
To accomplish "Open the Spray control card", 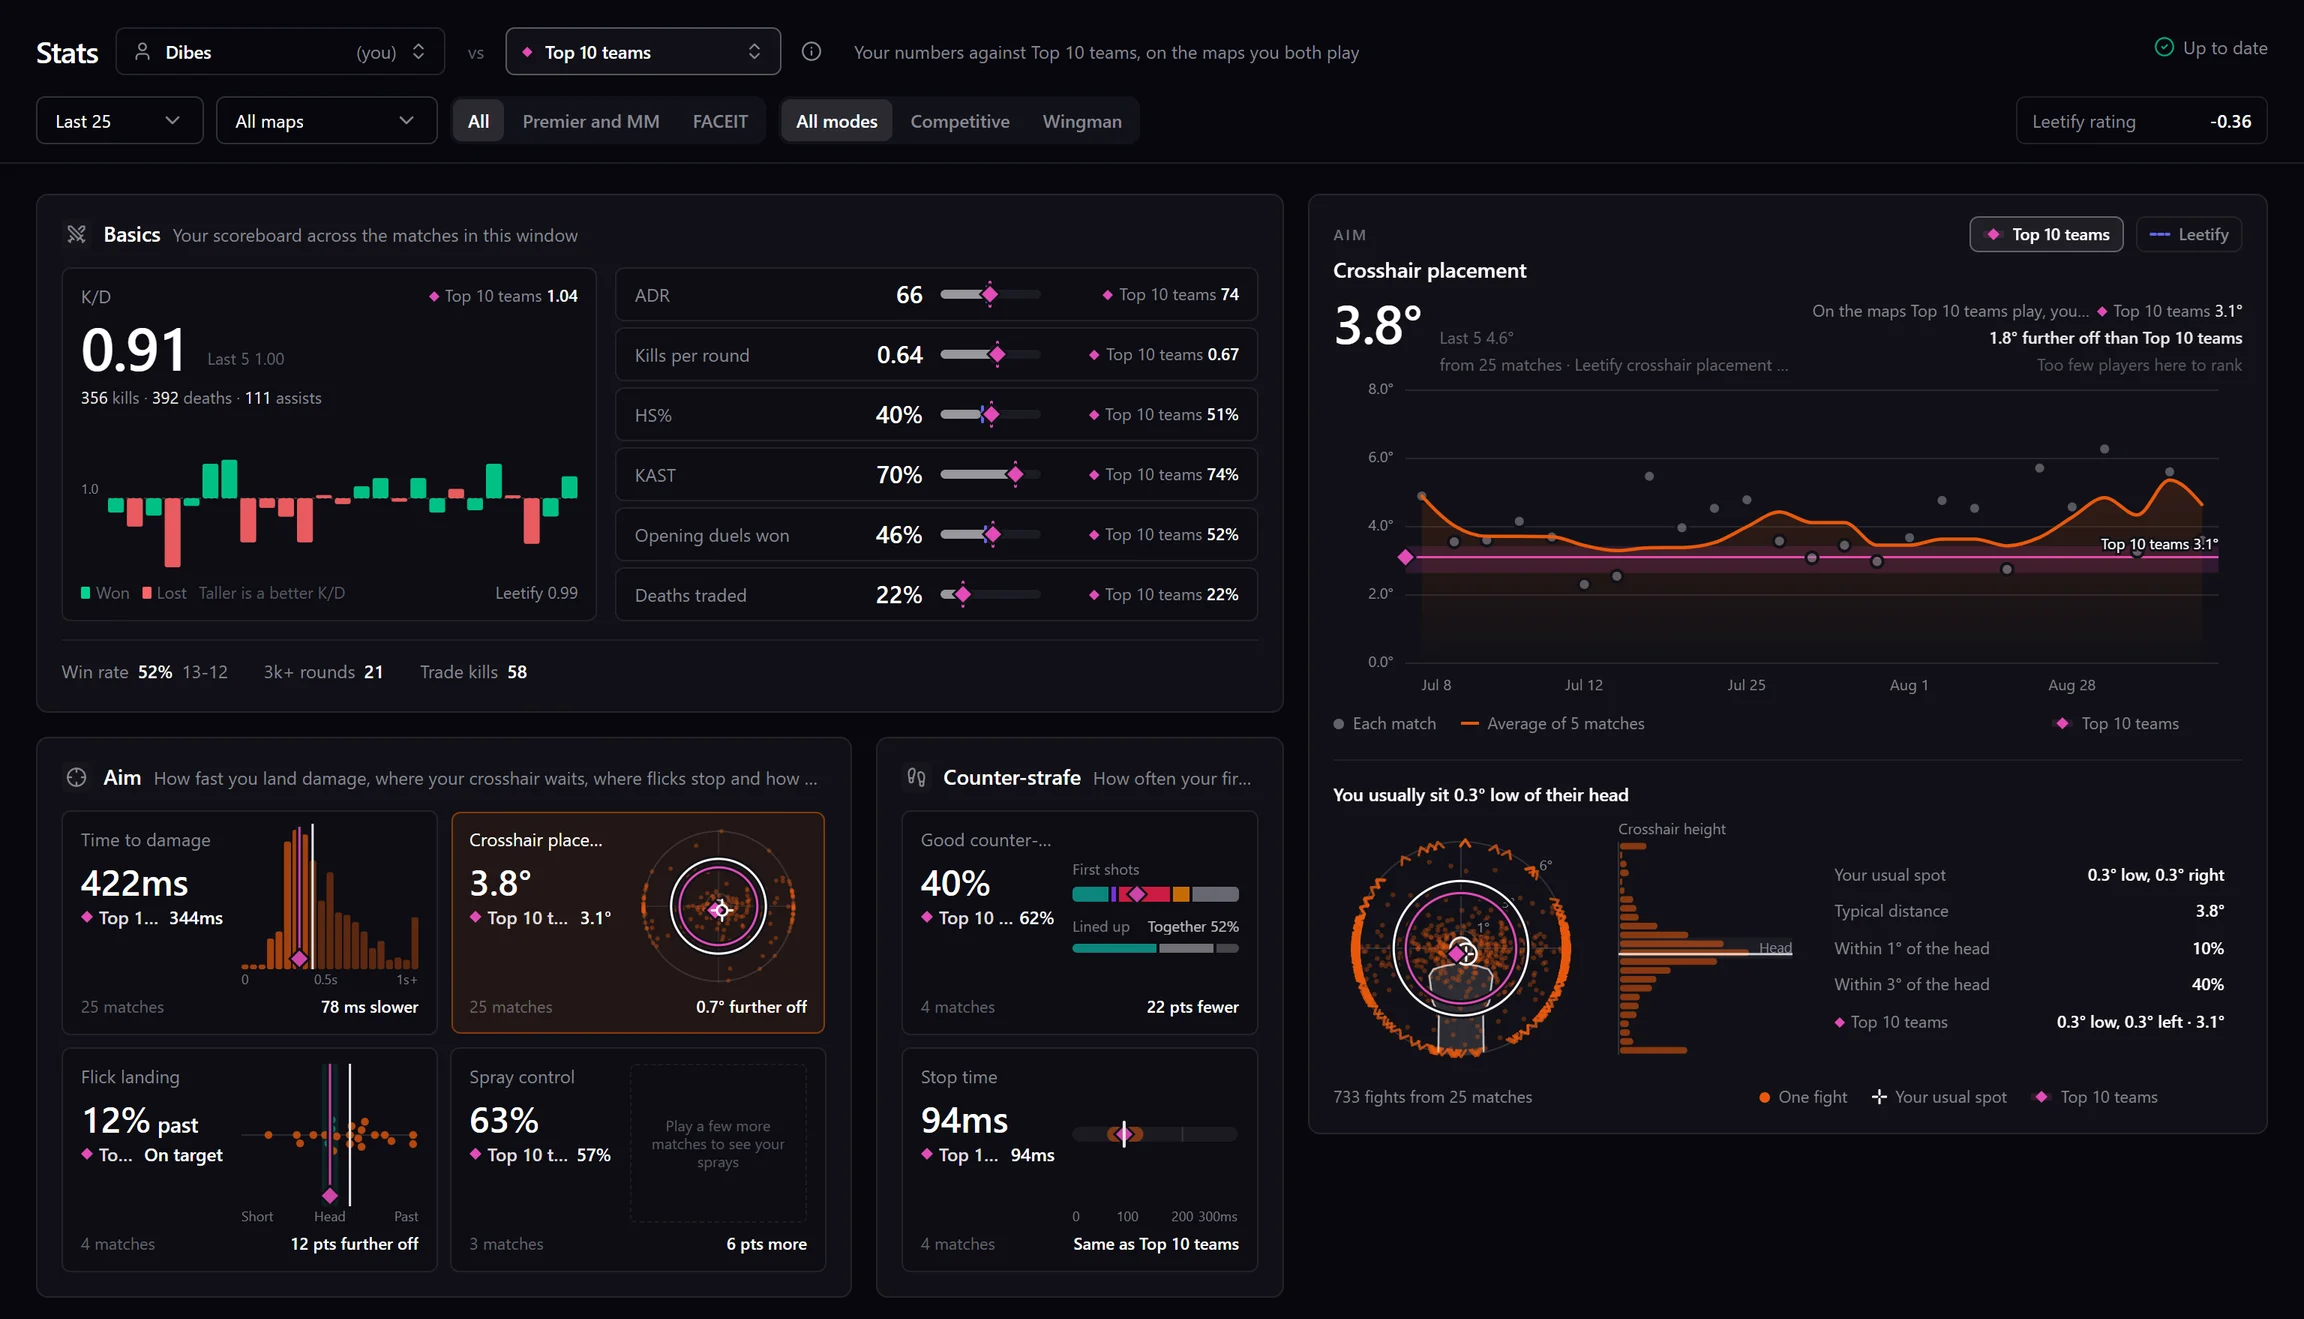I will 638,1159.
